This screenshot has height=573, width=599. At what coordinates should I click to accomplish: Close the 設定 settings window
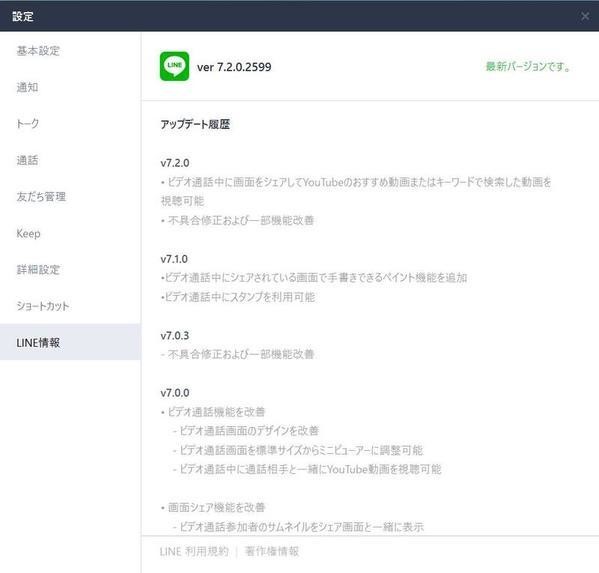[584, 16]
